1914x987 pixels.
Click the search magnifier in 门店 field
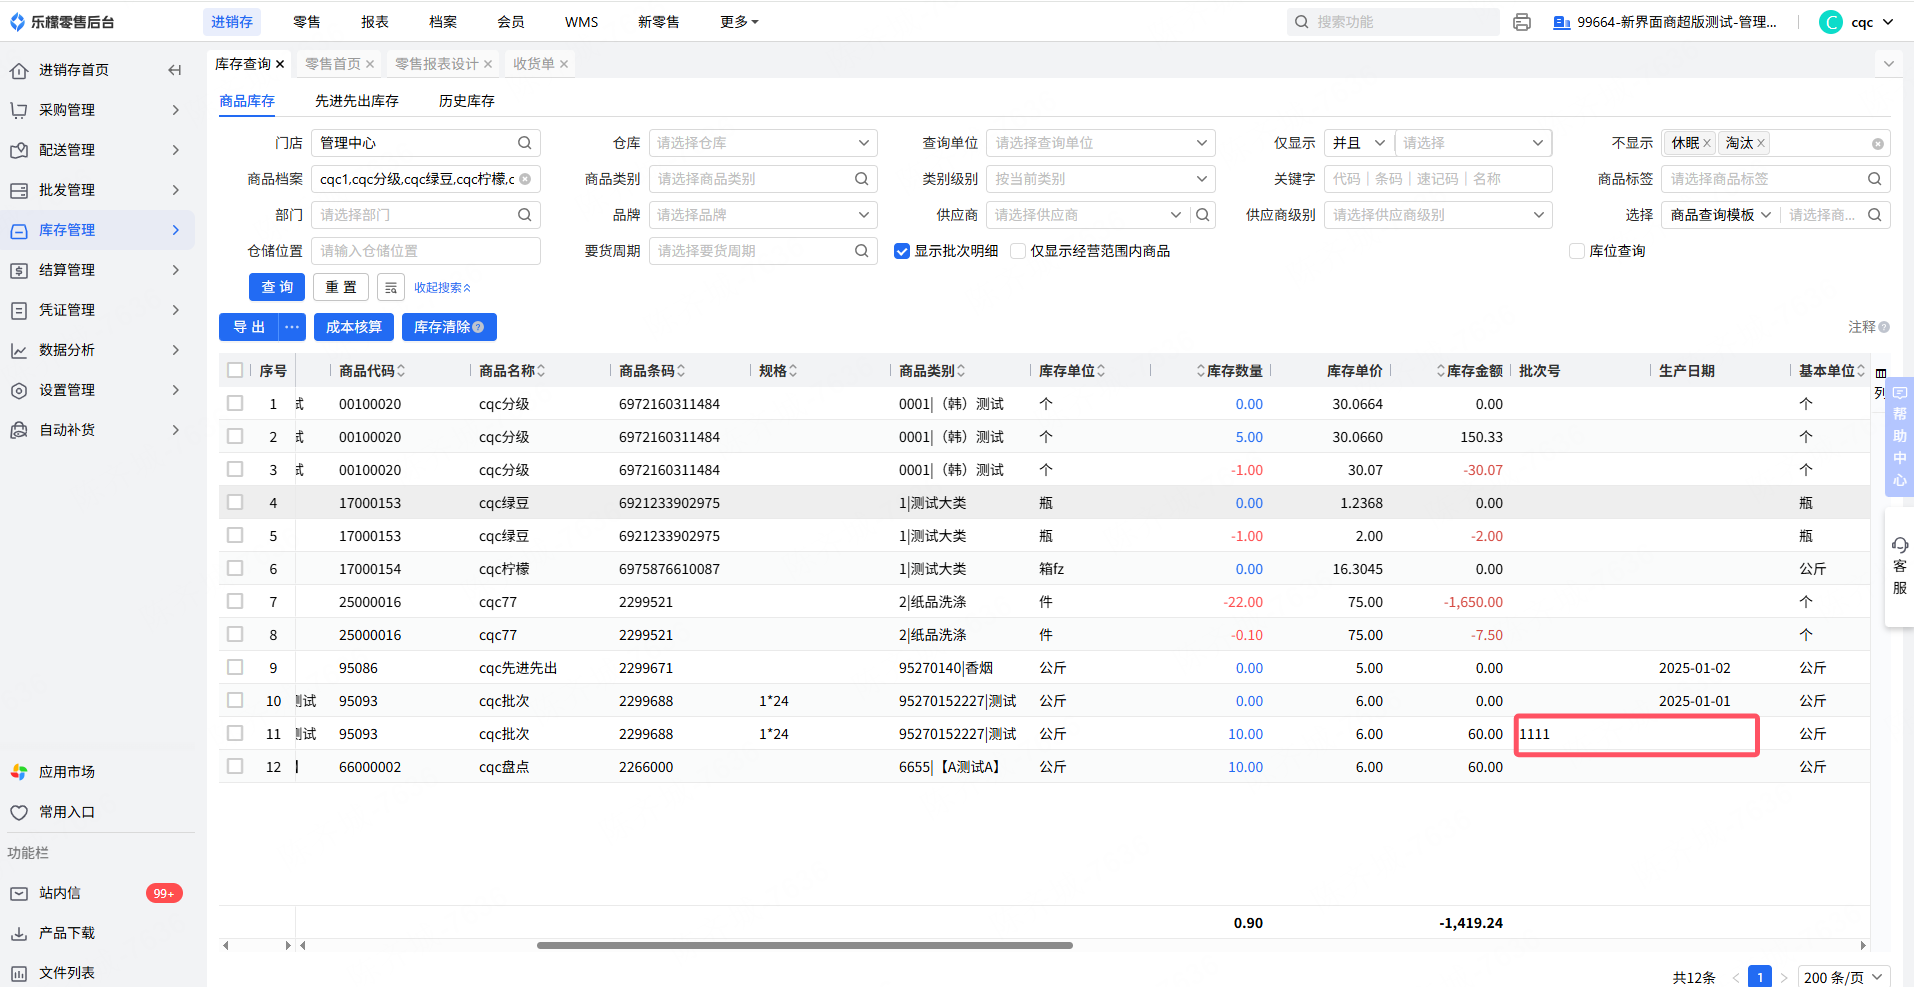tap(524, 143)
